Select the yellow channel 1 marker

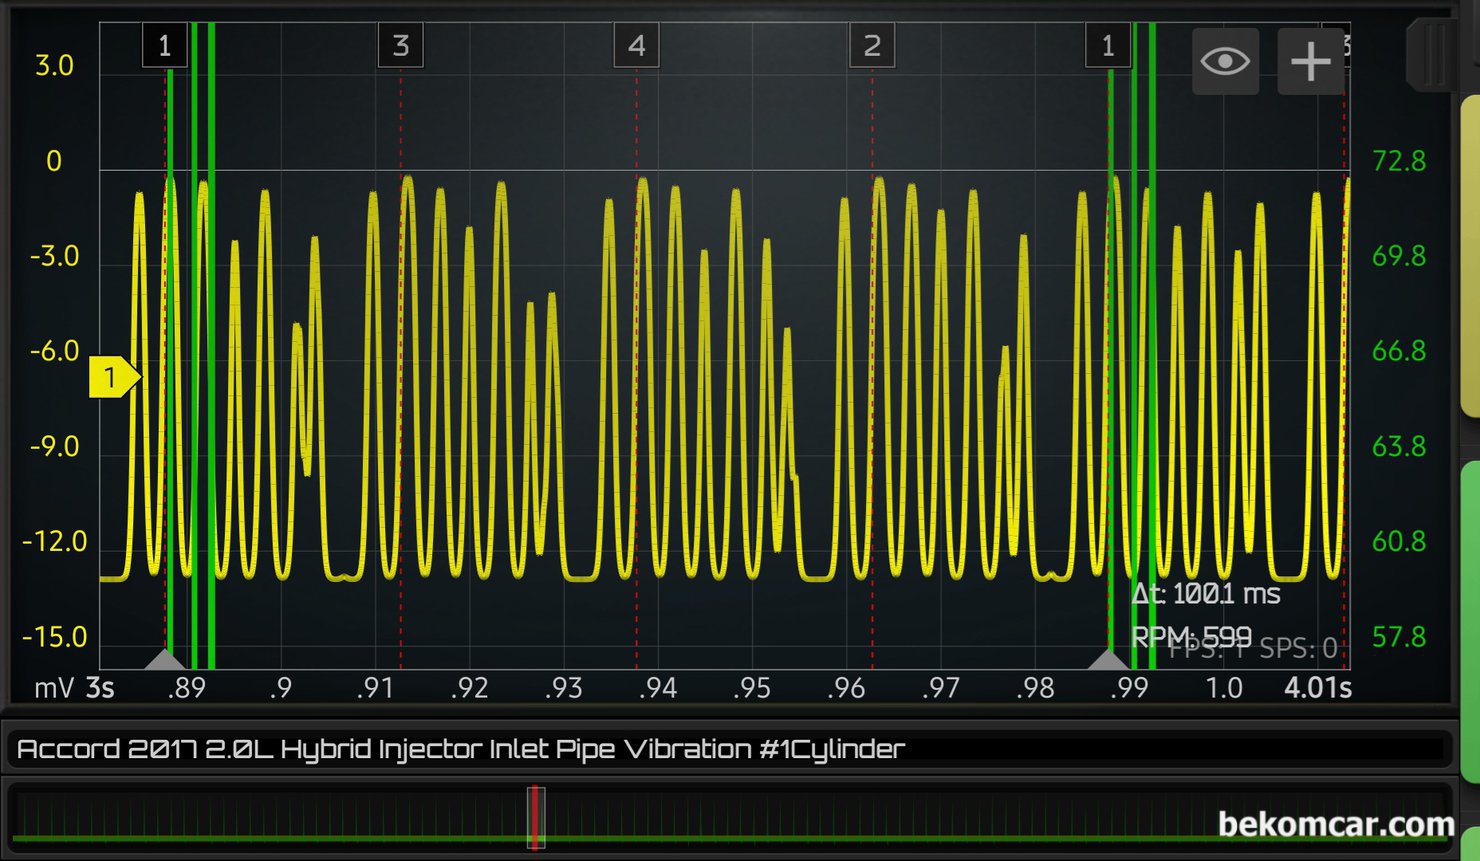[x=112, y=377]
